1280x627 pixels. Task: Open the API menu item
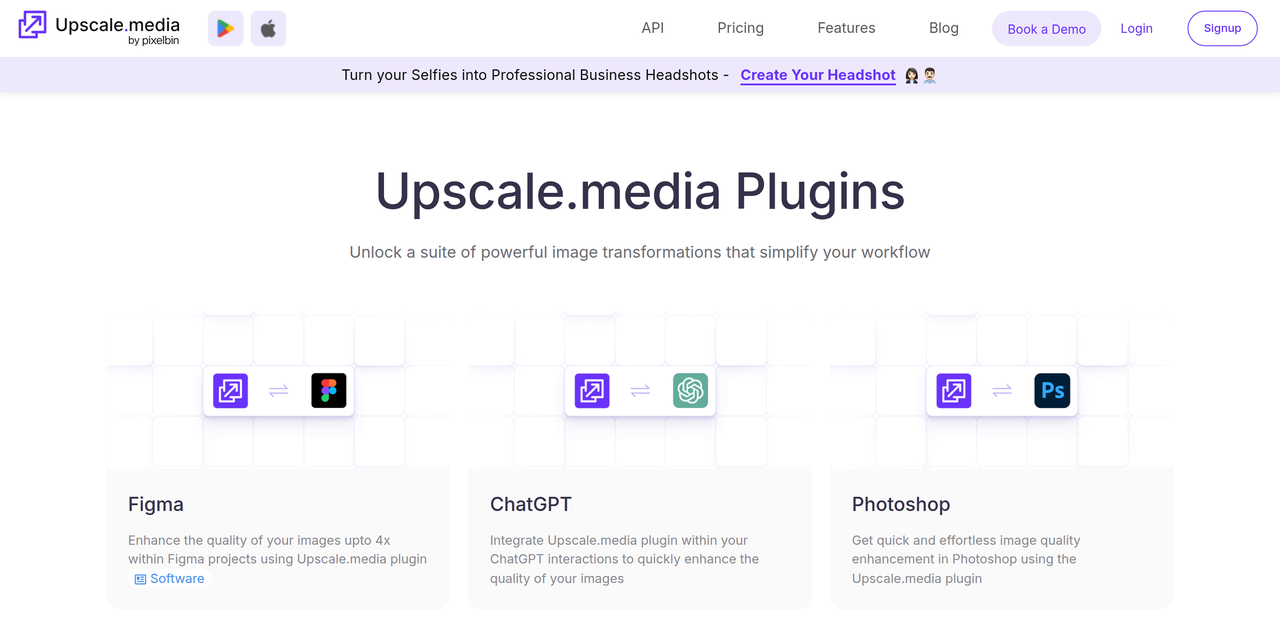(653, 28)
